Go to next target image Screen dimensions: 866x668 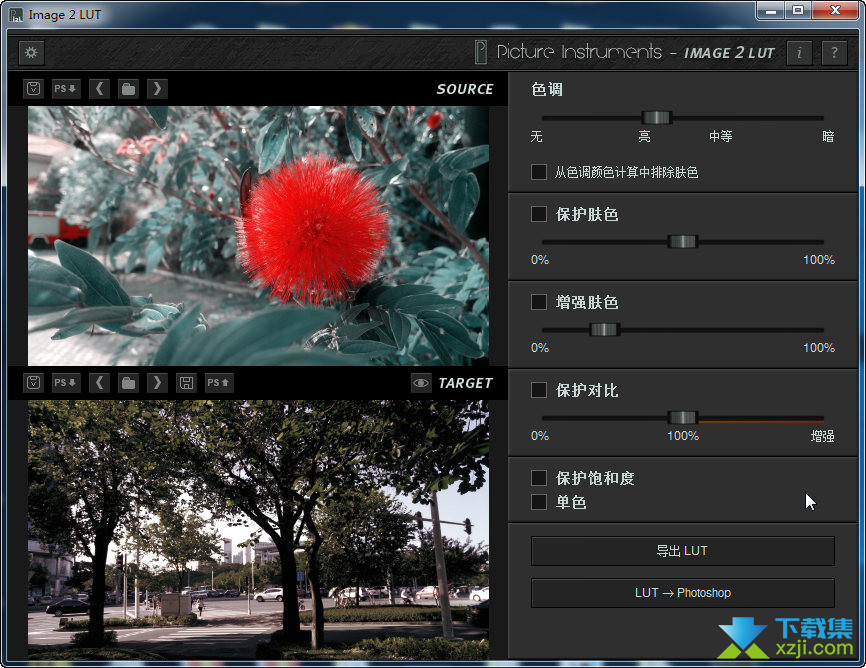[x=157, y=382]
